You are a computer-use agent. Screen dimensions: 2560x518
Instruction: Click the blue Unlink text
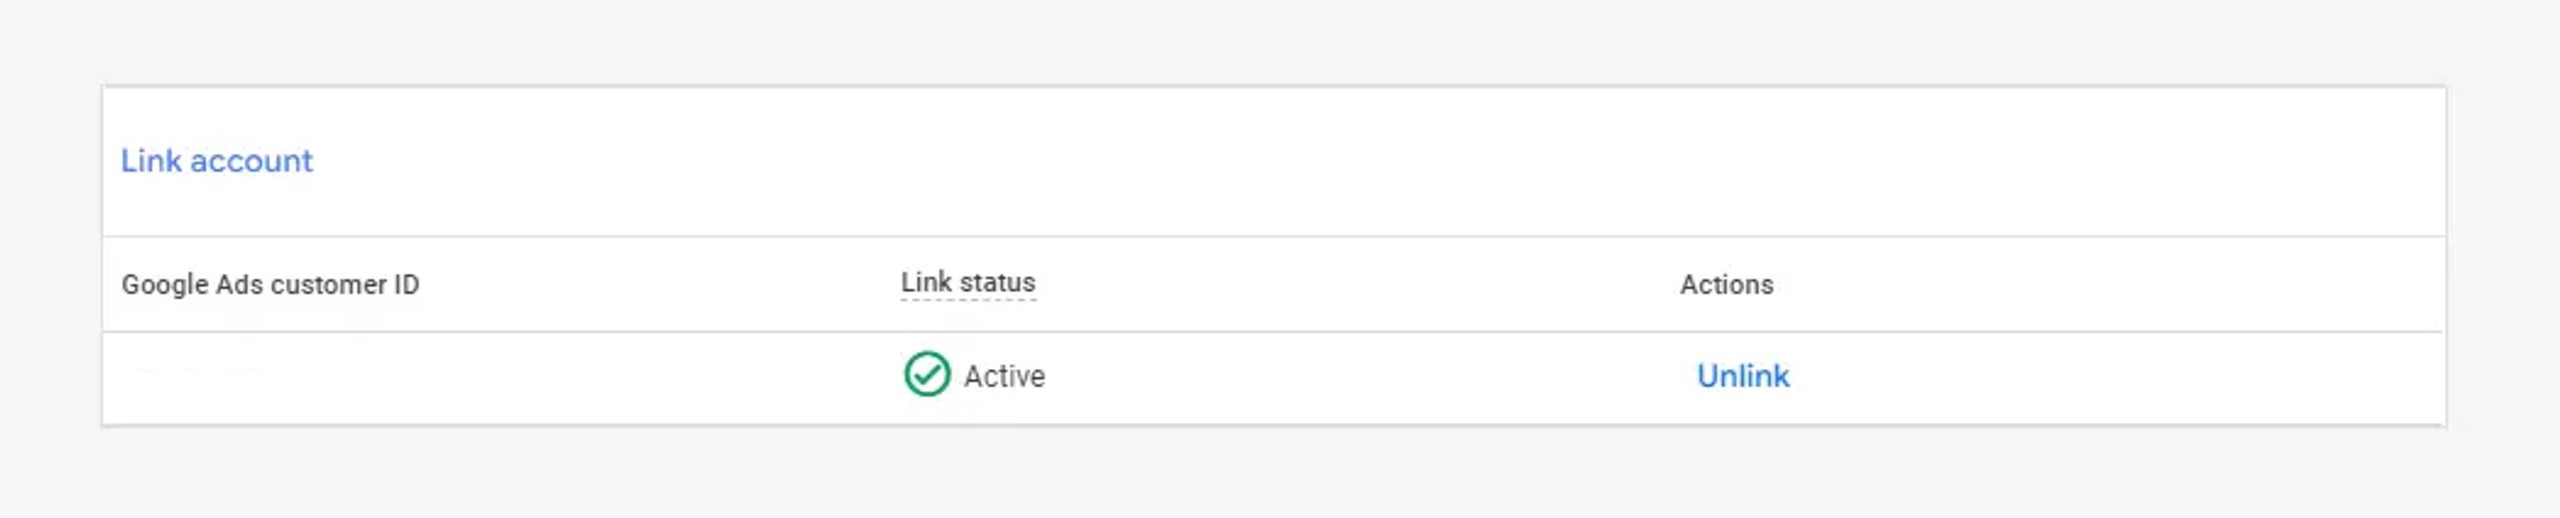[x=1743, y=376]
